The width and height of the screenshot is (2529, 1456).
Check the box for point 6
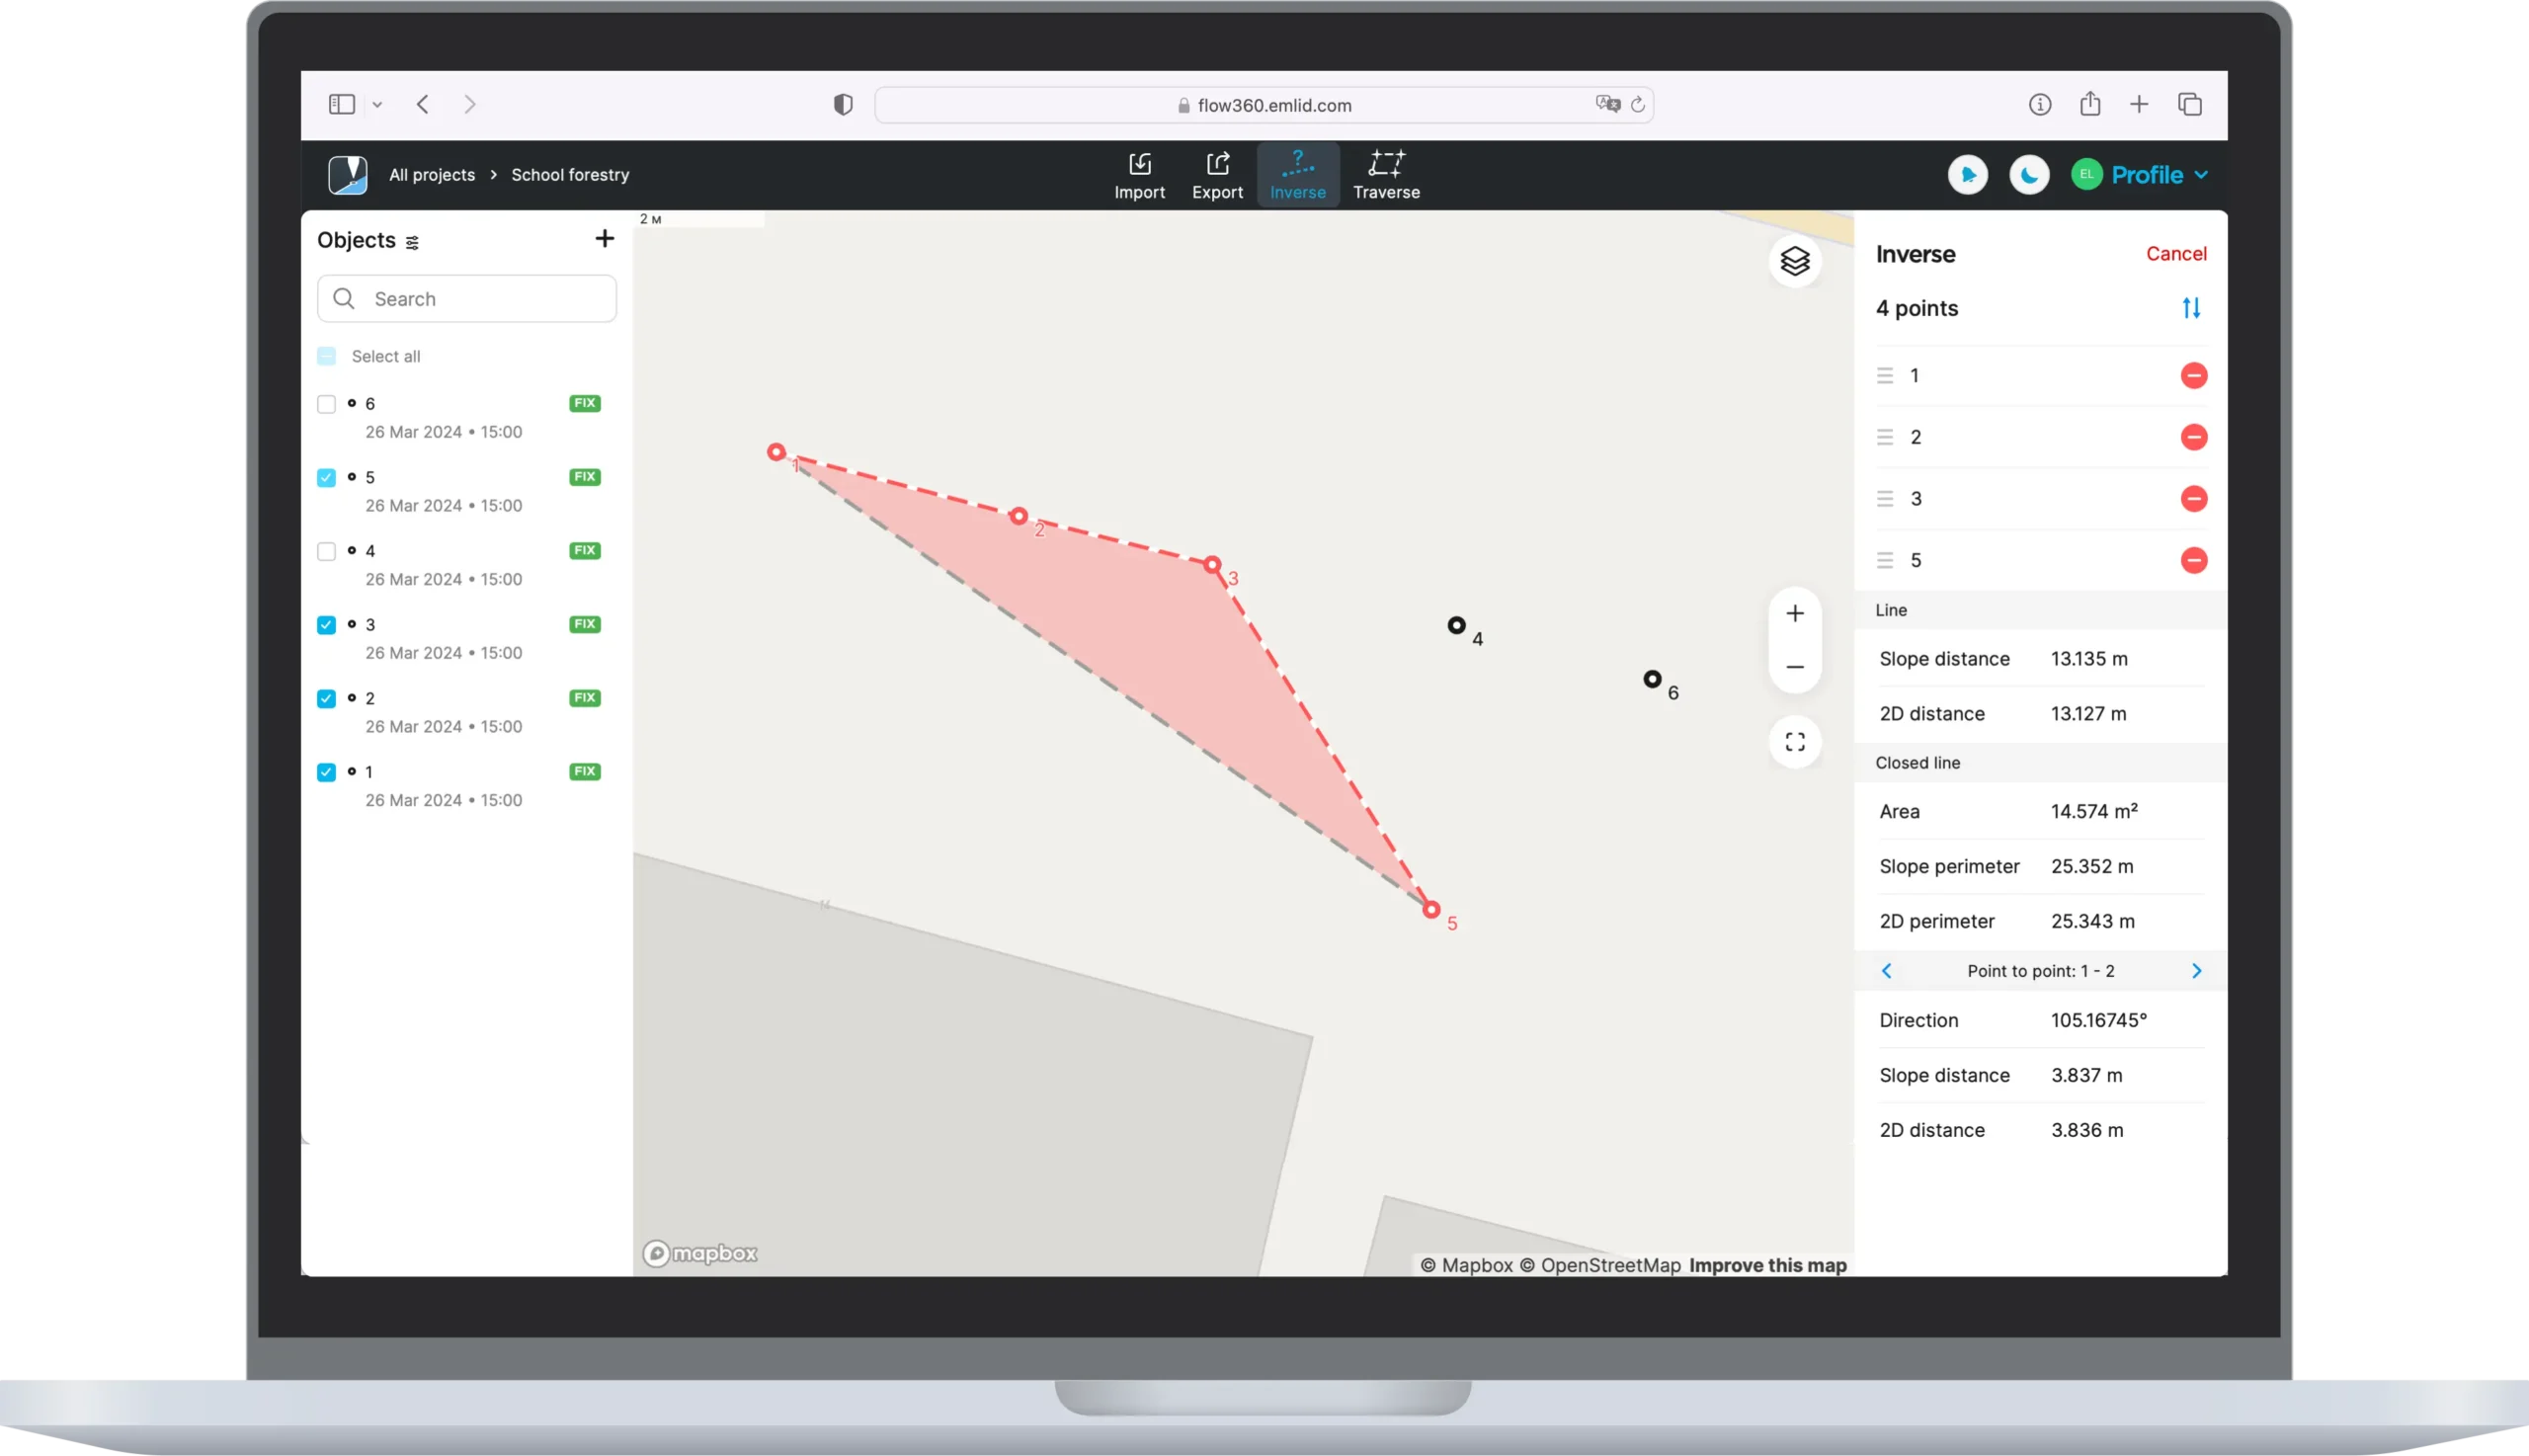[326, 404]
